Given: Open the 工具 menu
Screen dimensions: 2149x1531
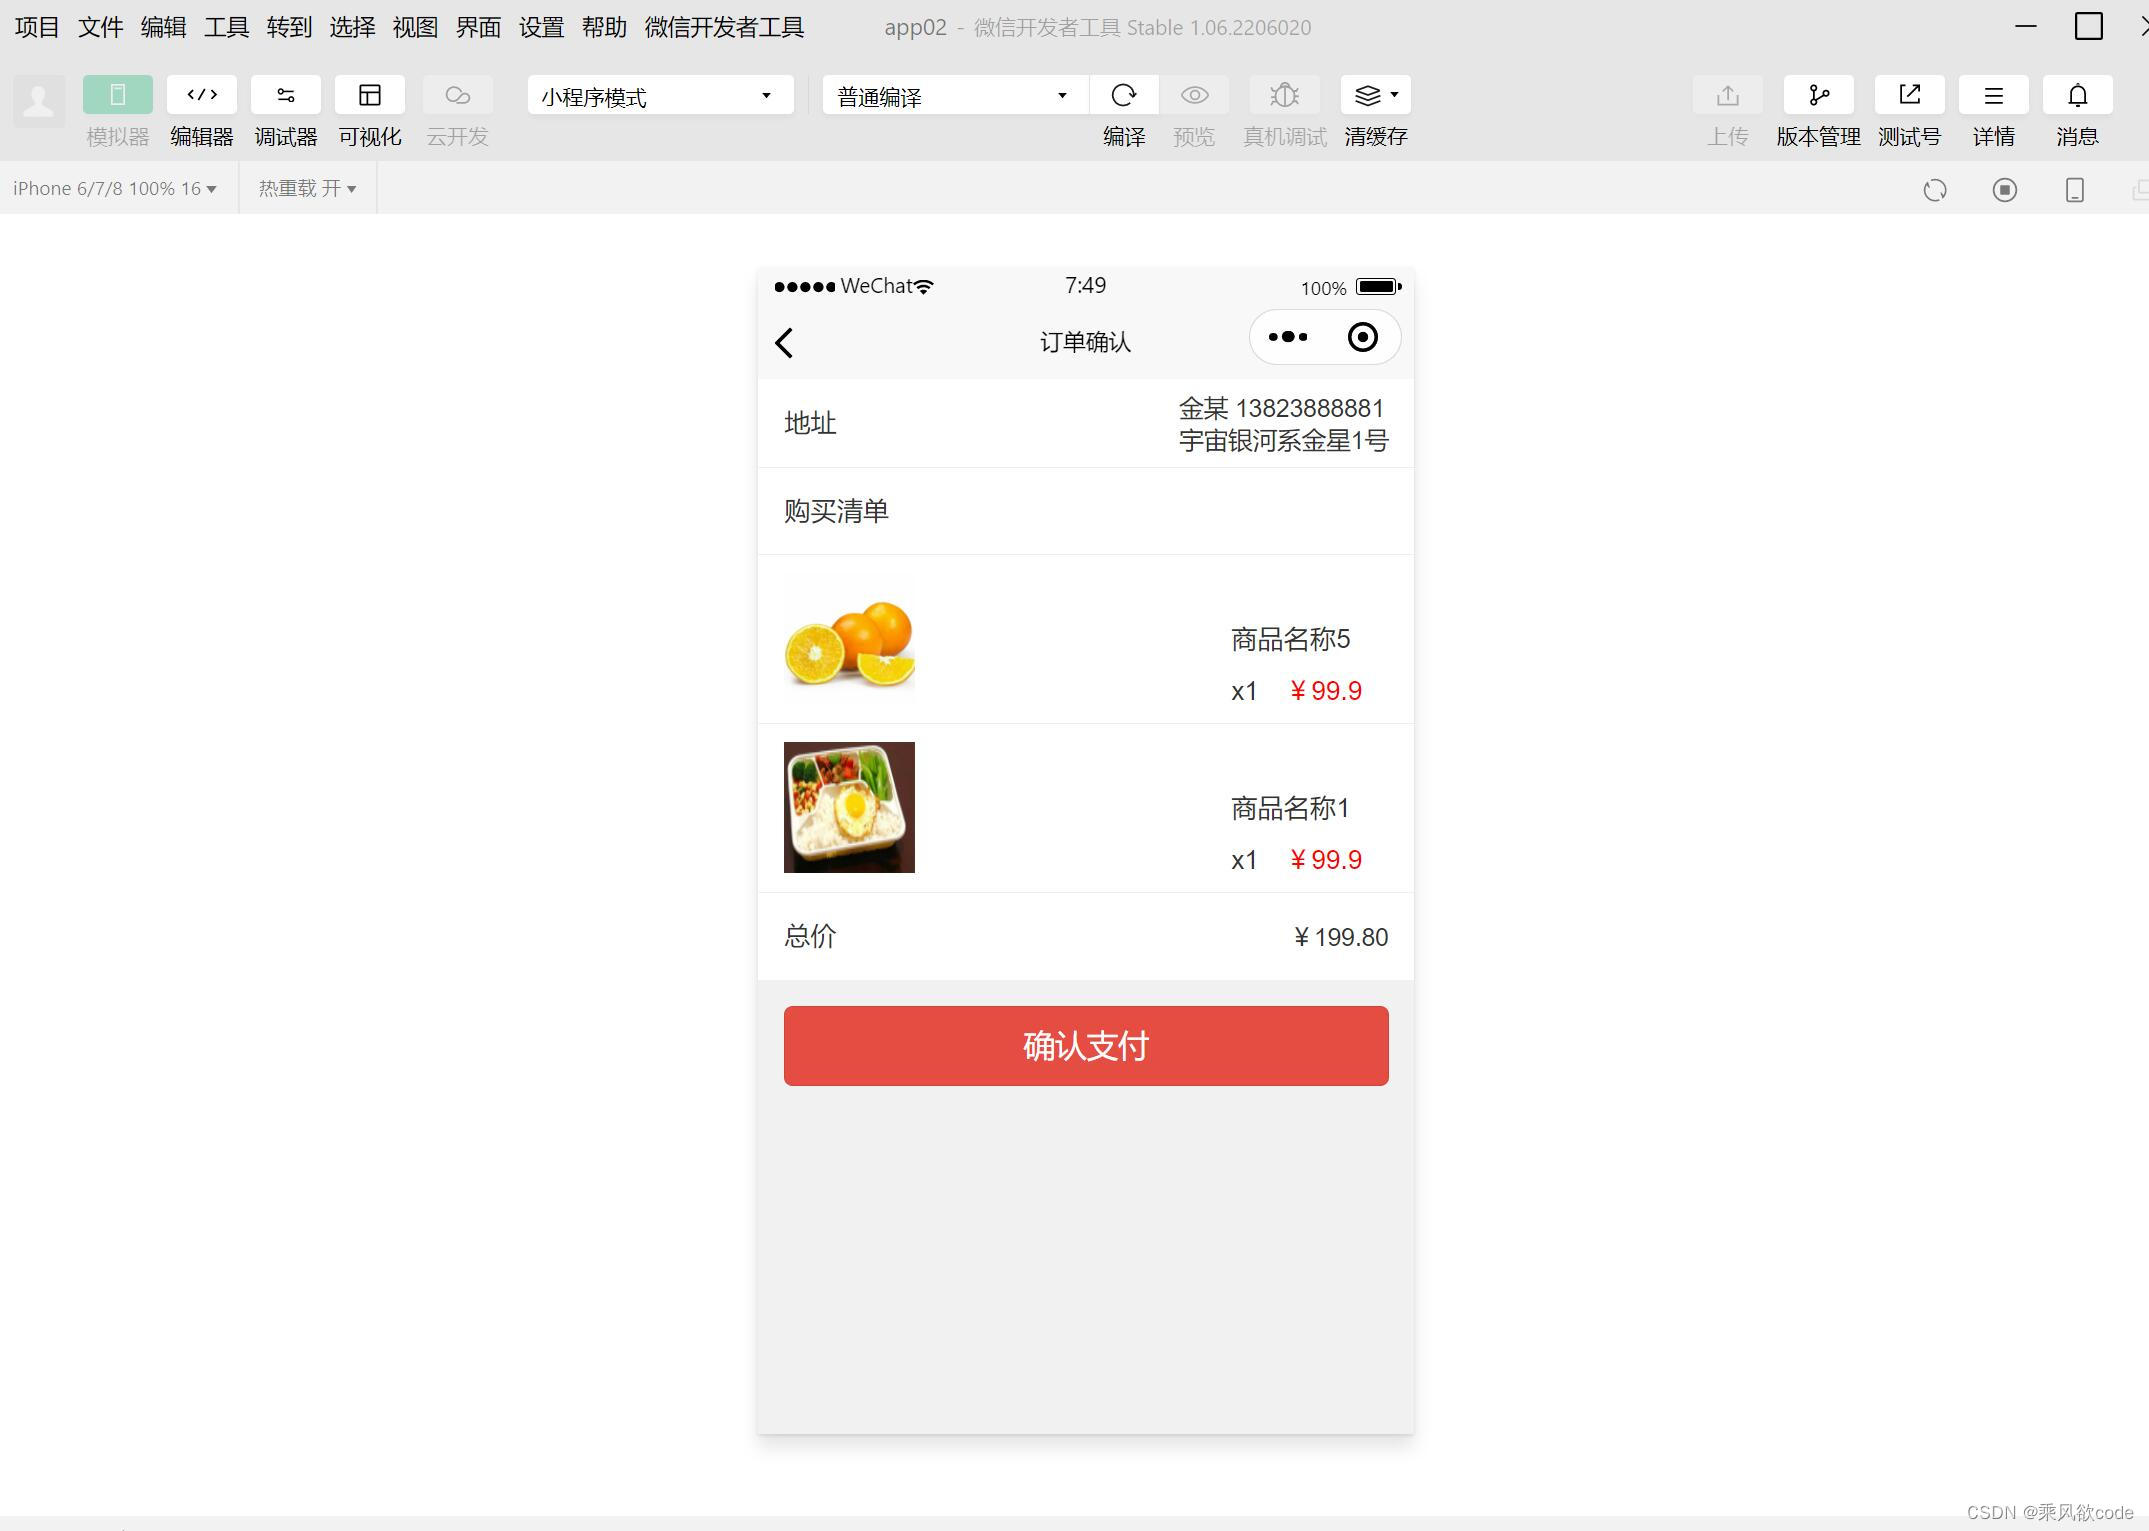Looking at the screenshot, I should pyautogui.click(x=226, y=27).
